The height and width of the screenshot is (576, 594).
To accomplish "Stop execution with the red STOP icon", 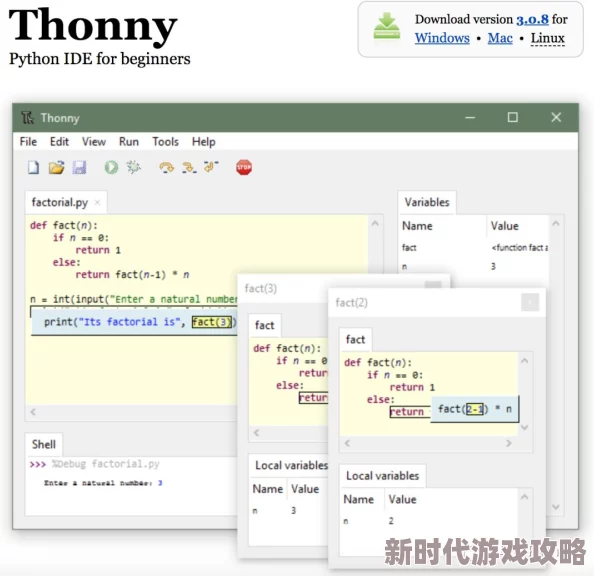I will point(244,167).
